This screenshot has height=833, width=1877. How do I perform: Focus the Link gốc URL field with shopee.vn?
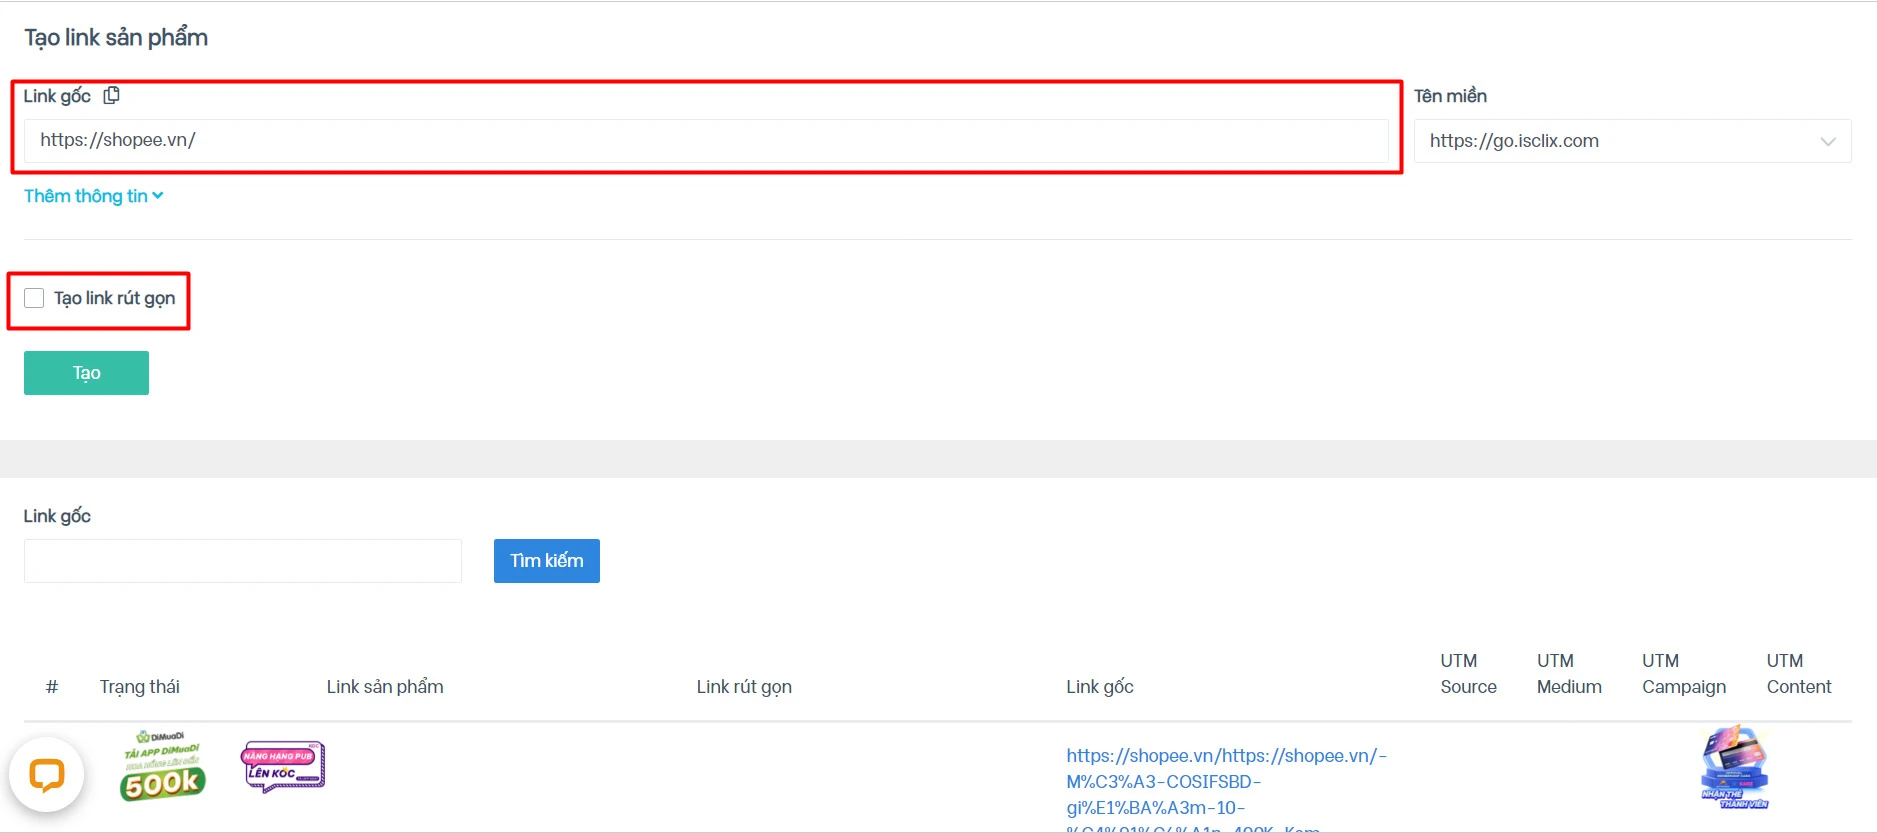(x=705, y=140)
